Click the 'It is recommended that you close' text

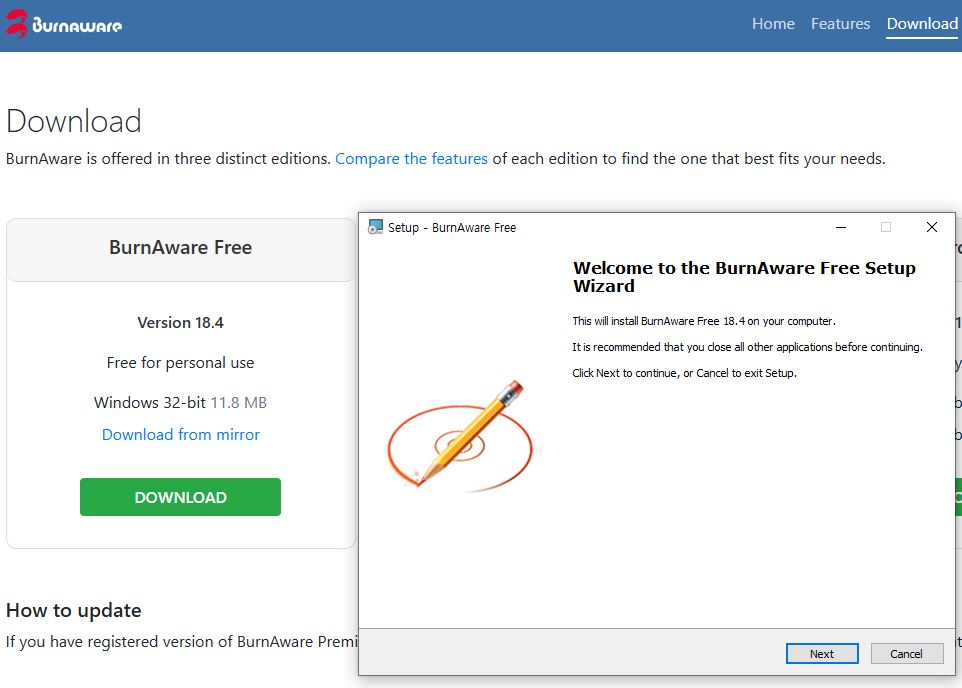tap(747, 347)
